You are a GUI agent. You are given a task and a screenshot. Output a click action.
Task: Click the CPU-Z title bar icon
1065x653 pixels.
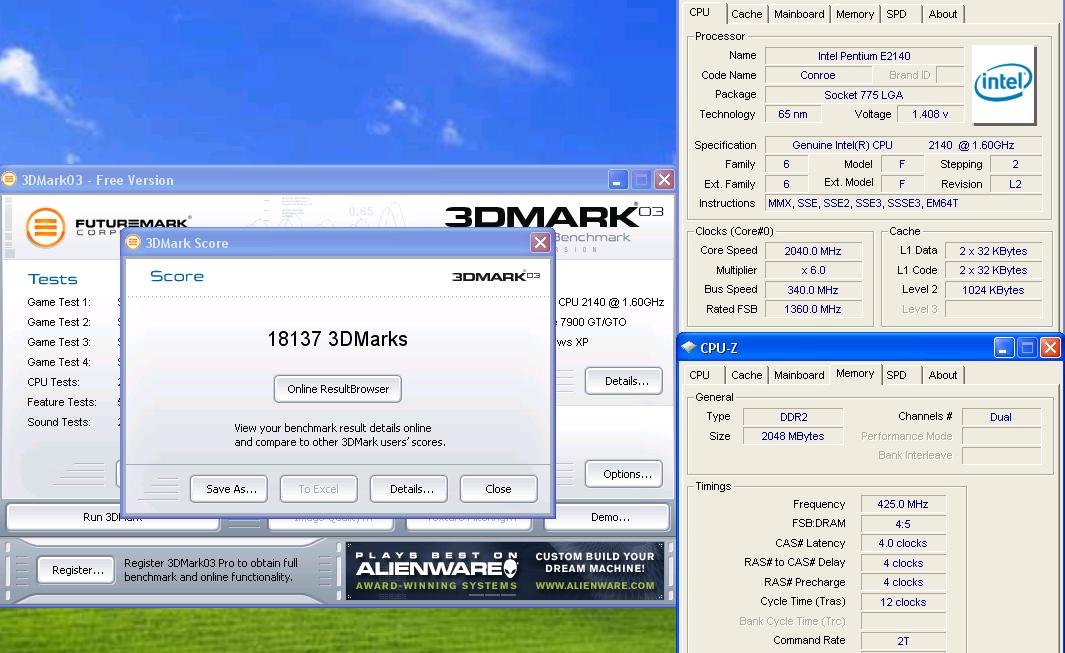[689, 347]
